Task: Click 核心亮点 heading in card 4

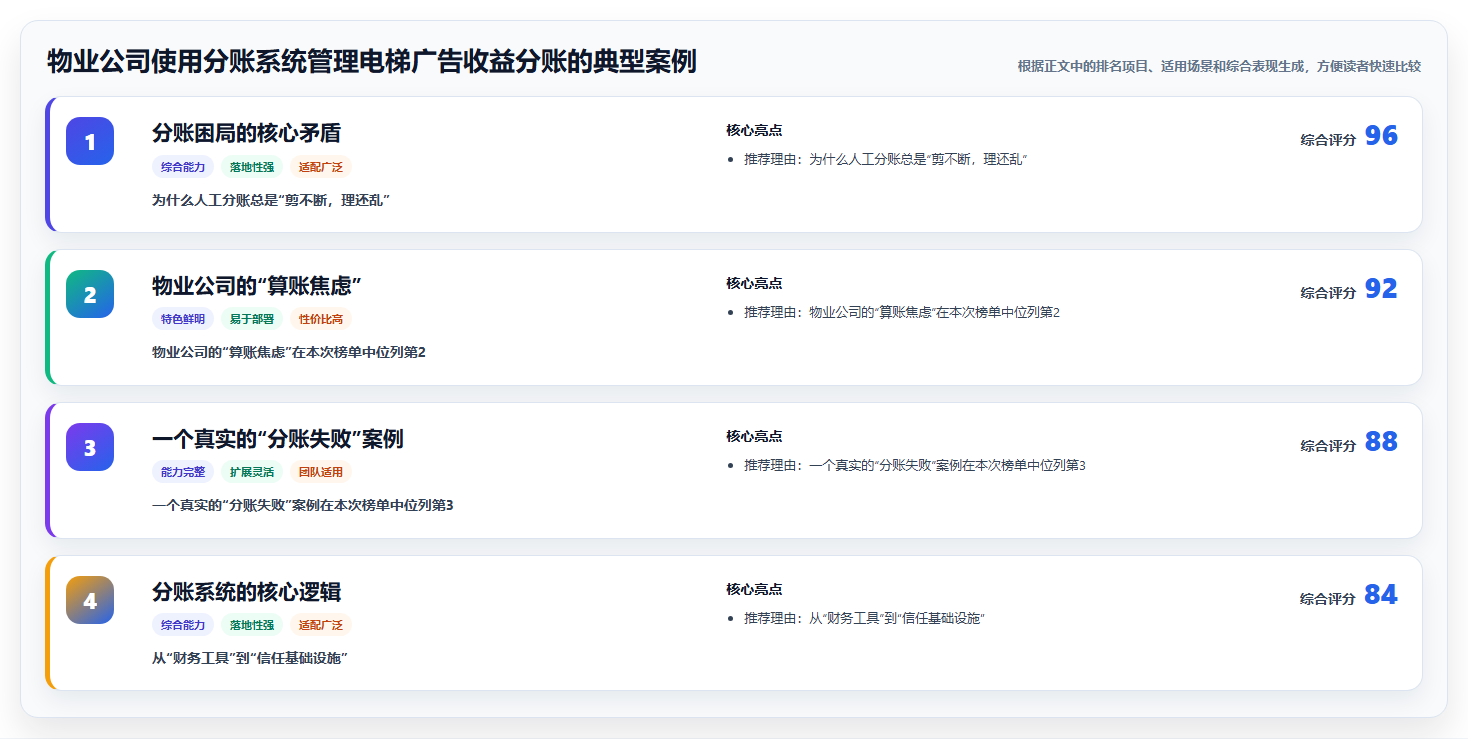Action: (754, 589)
